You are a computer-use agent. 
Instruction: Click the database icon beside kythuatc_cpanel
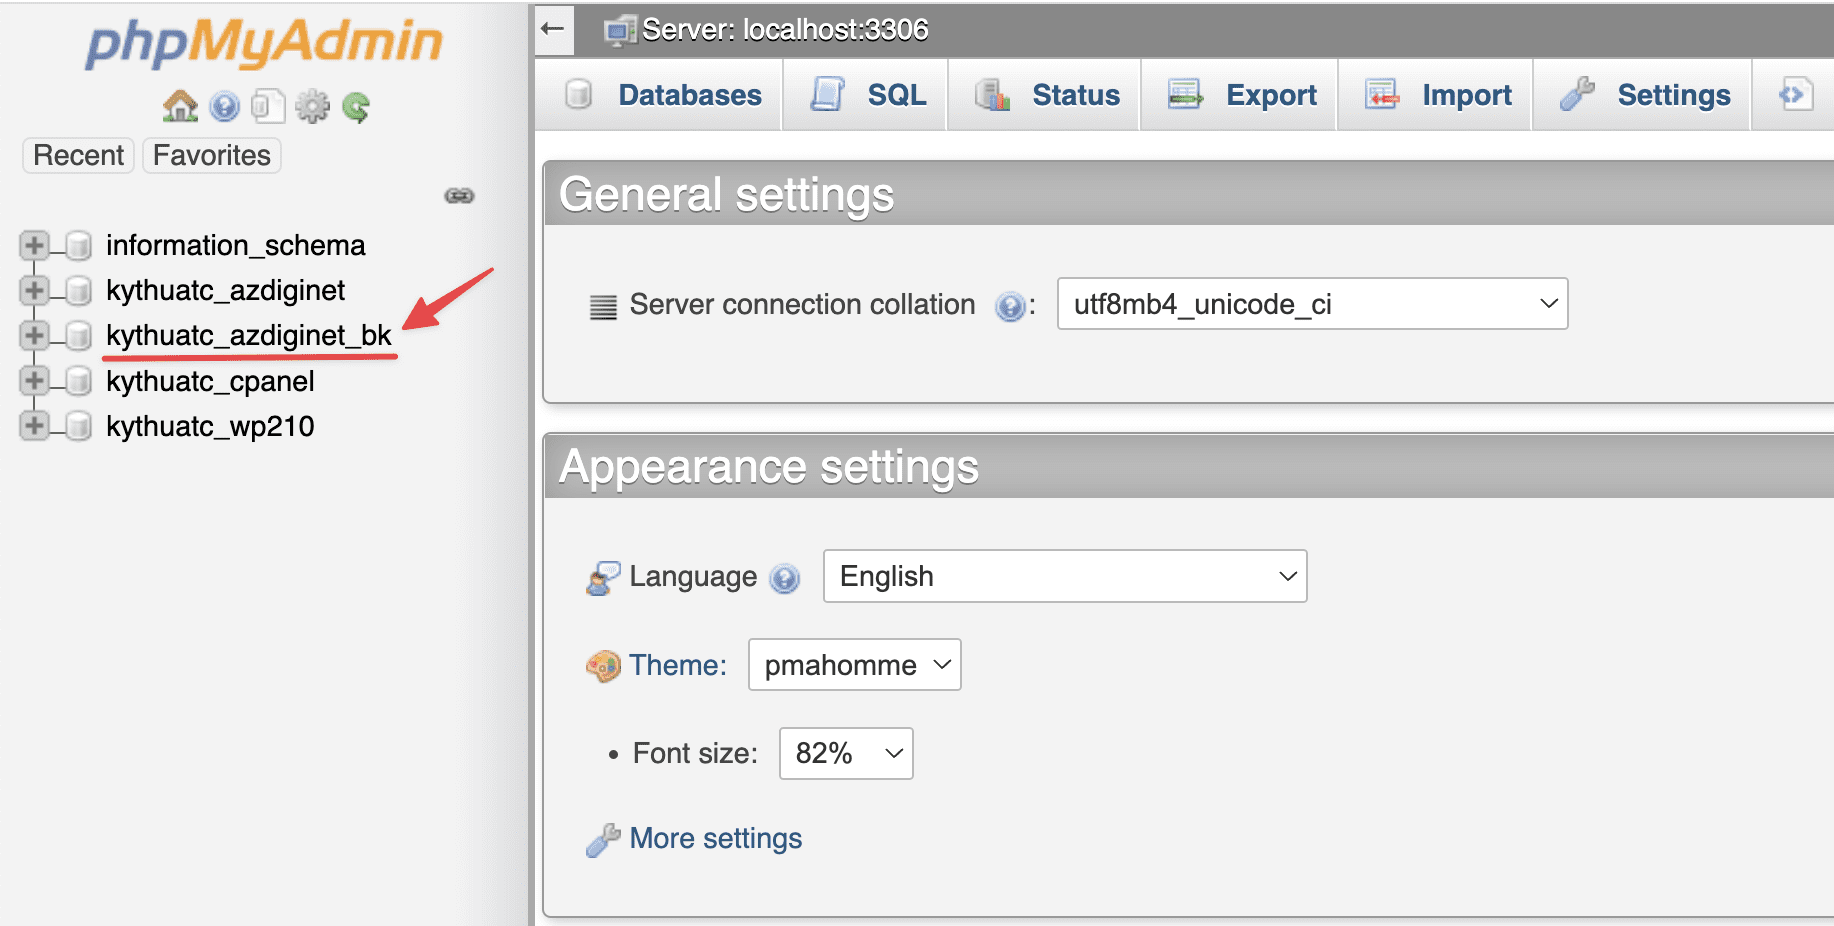tap(77, 381)
